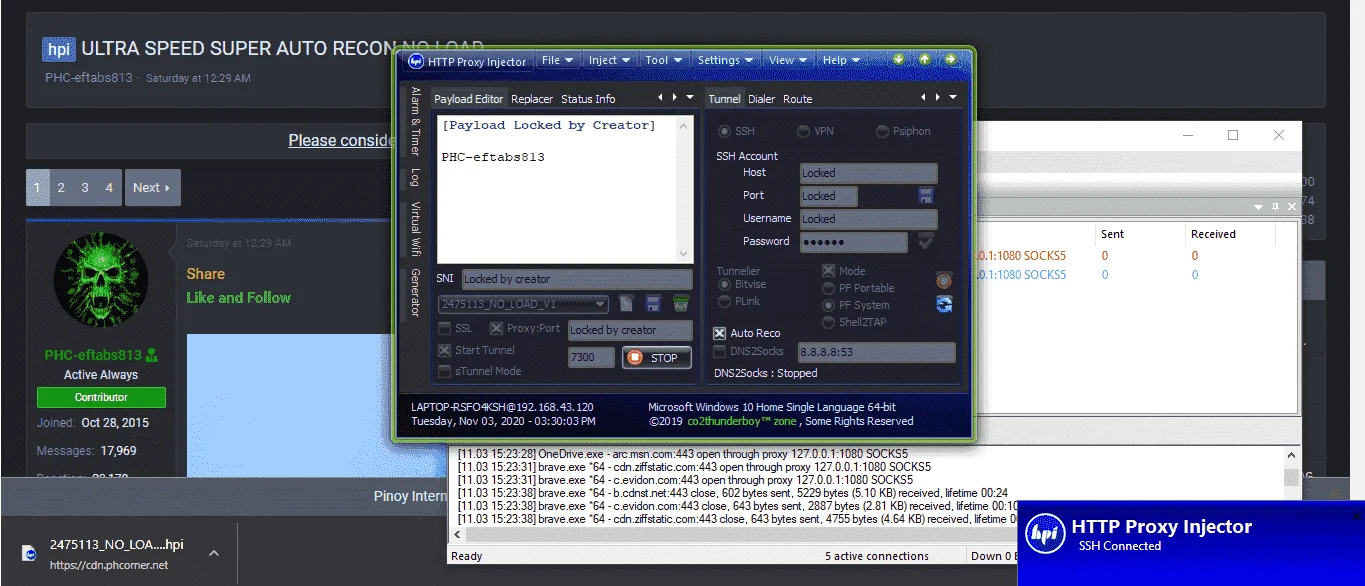
Task: Click the DNS field showing 8.8.8.8:53
Action: point(876,352)
